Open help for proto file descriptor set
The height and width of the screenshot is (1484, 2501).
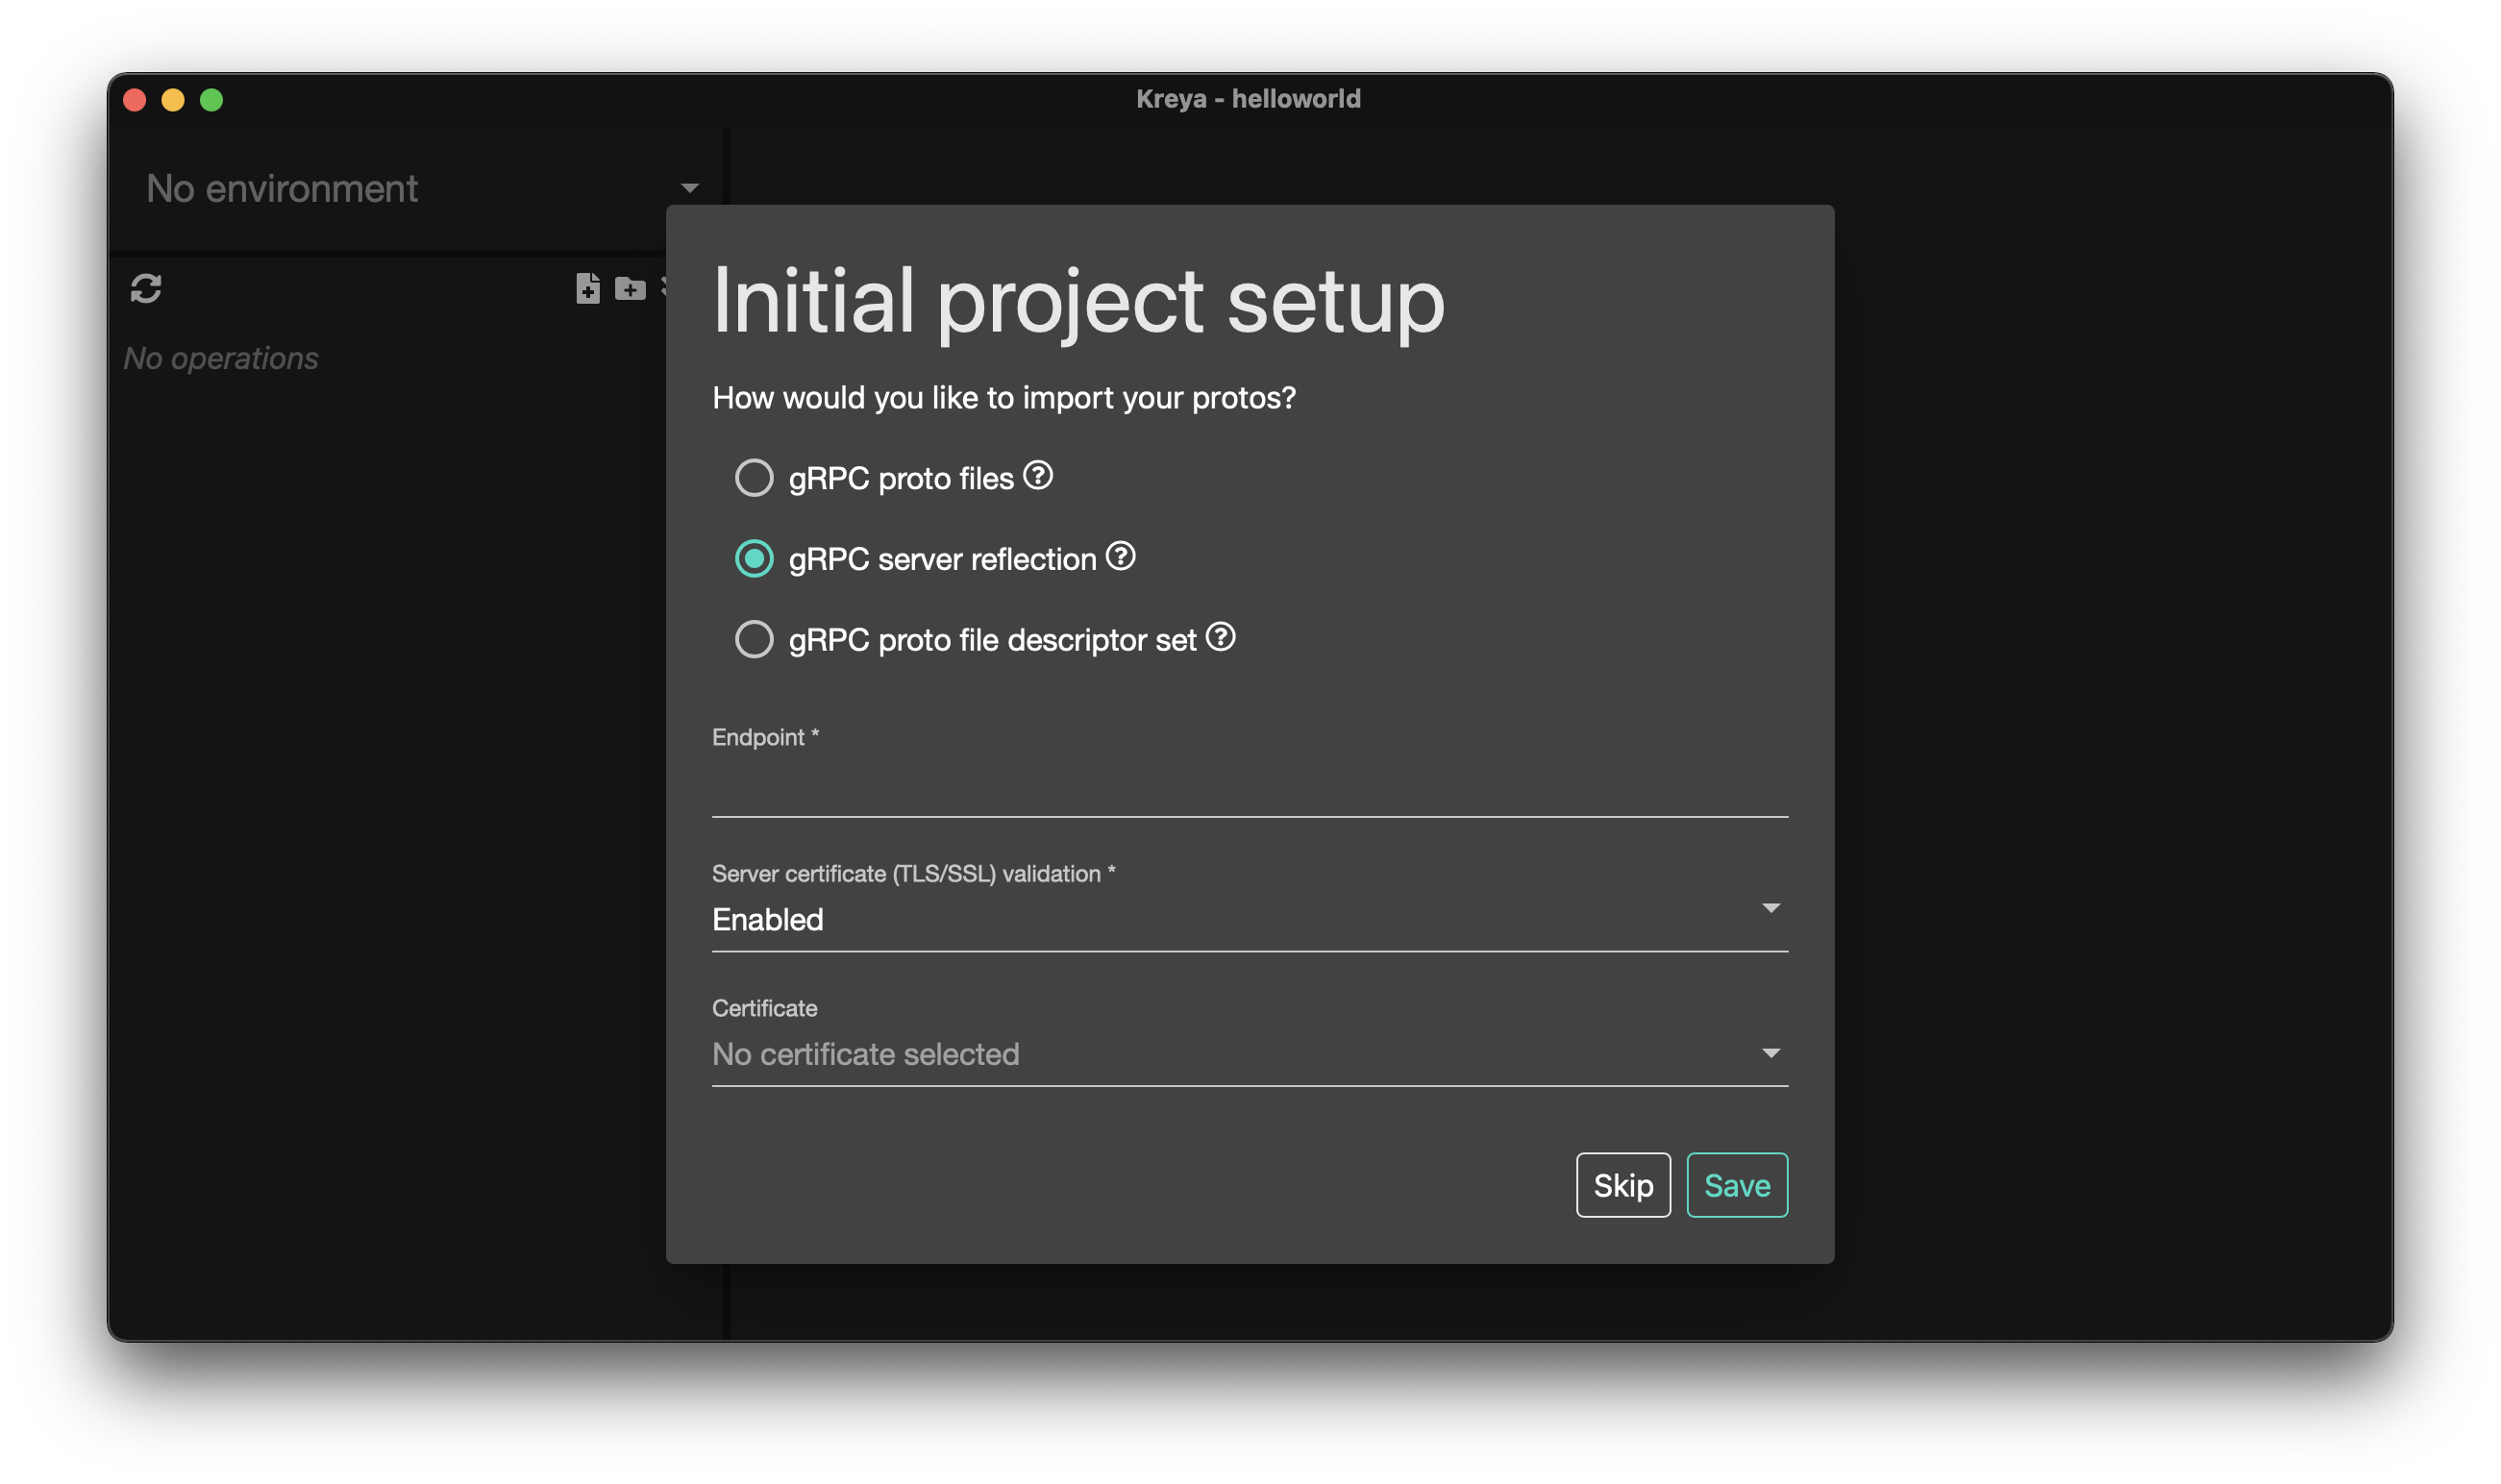pyautogui.click(x=1220, y=637)
